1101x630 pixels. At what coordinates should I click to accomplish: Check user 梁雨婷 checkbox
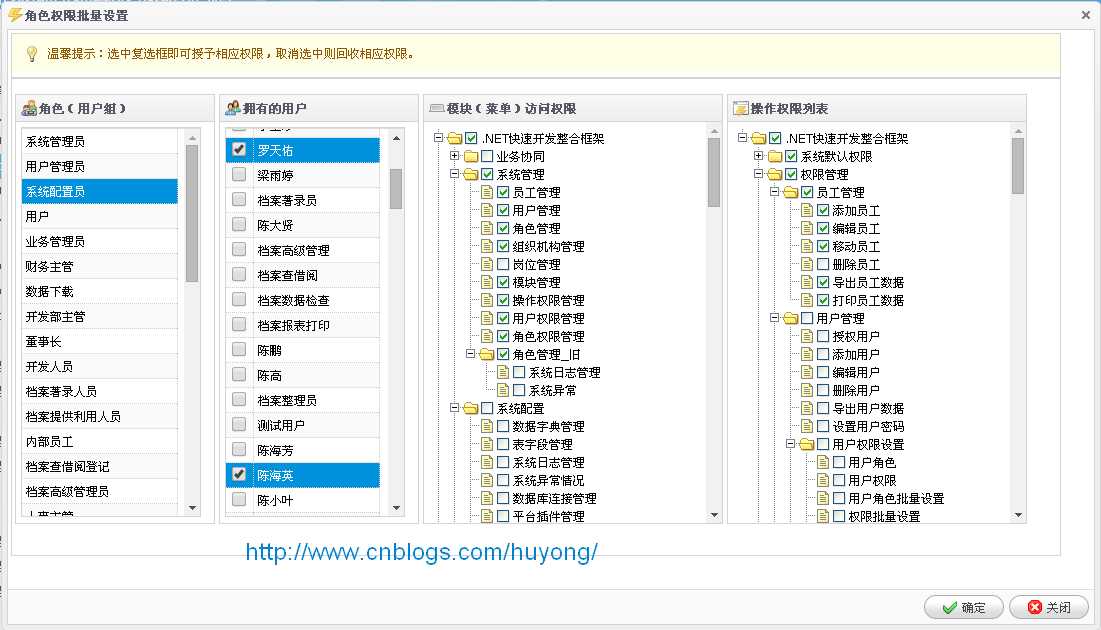[239, 174]
